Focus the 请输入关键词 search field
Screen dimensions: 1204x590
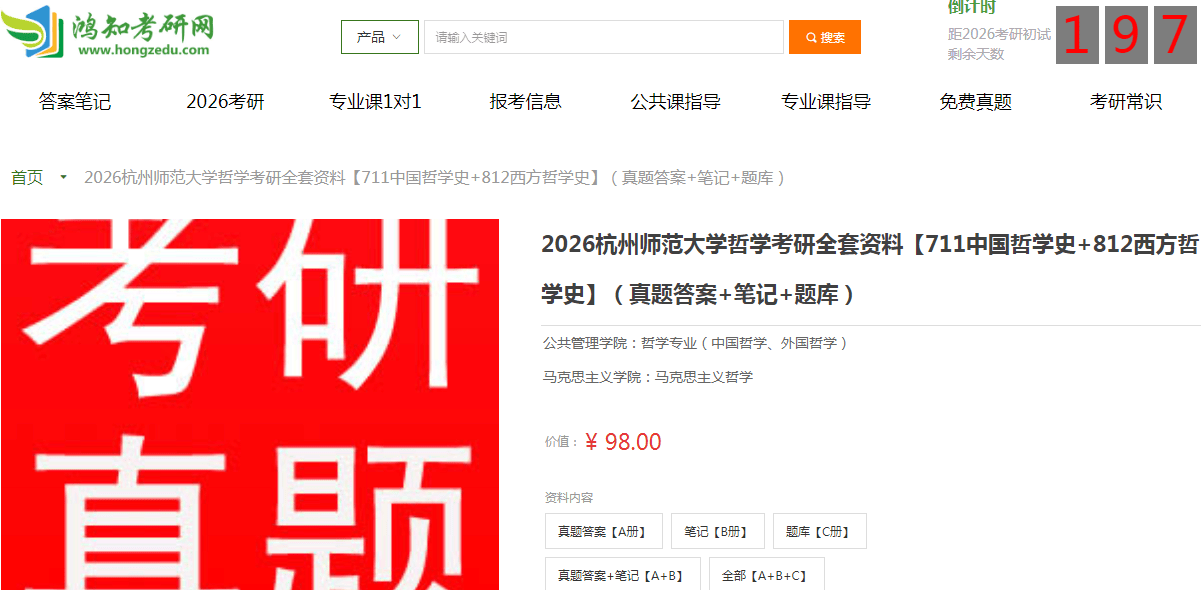click(x=604, y=37)
